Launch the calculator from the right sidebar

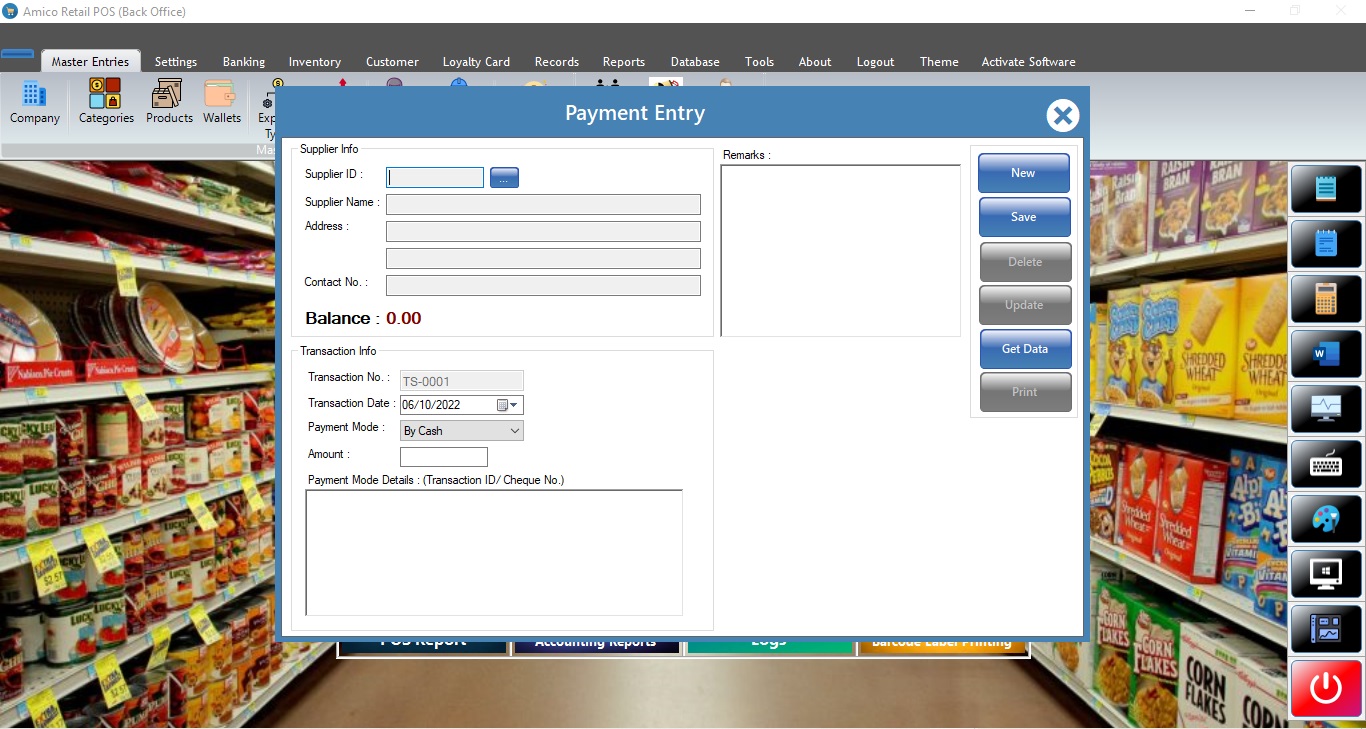click(x=1326, y=298)
